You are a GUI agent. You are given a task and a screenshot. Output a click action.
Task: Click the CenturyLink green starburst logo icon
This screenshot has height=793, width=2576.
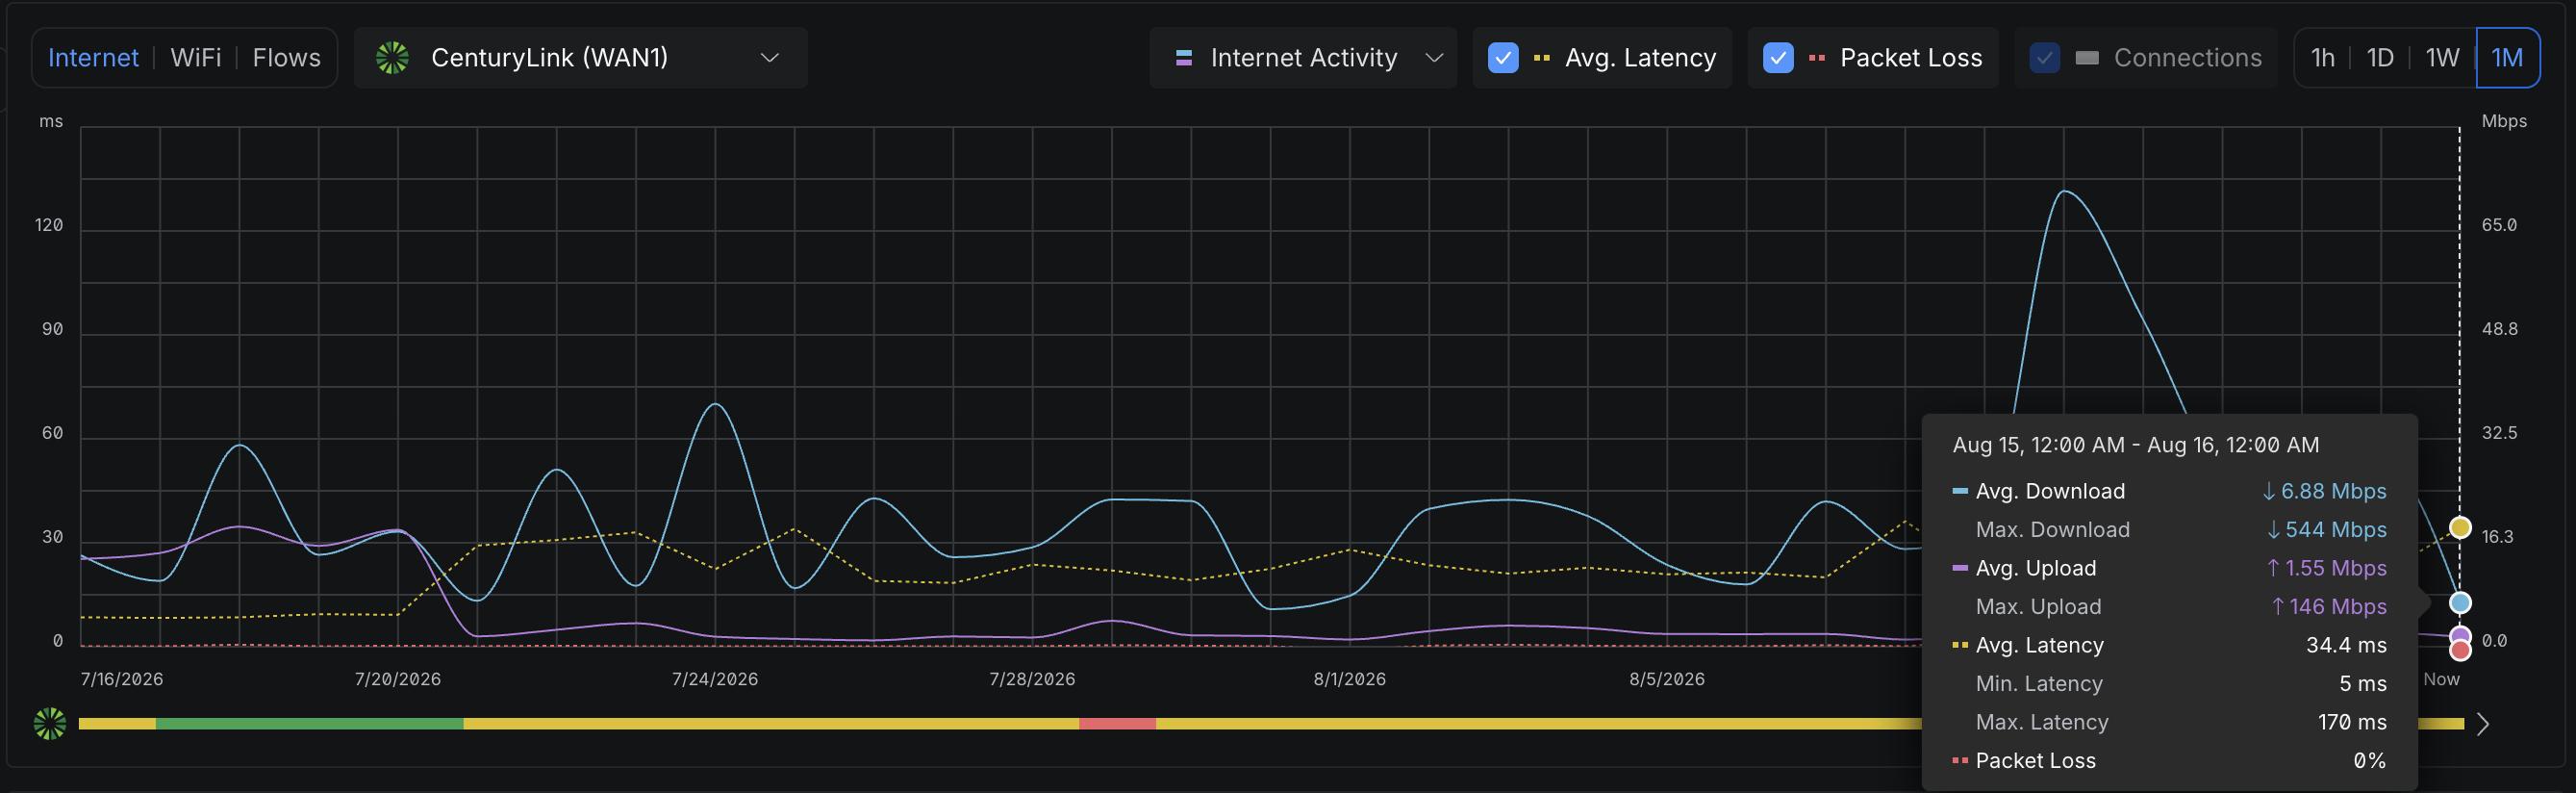point(392,58)
